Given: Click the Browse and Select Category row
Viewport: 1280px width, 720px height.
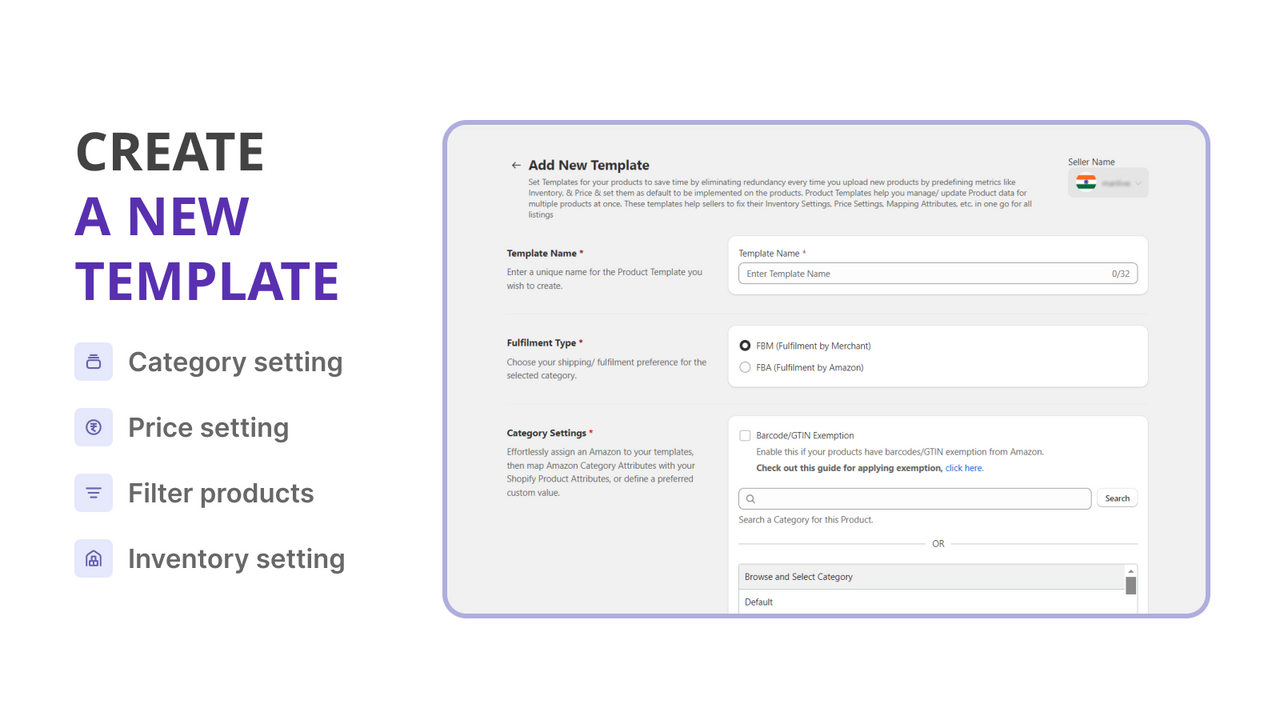Looking at the screenshot, I should coord(932,577).
